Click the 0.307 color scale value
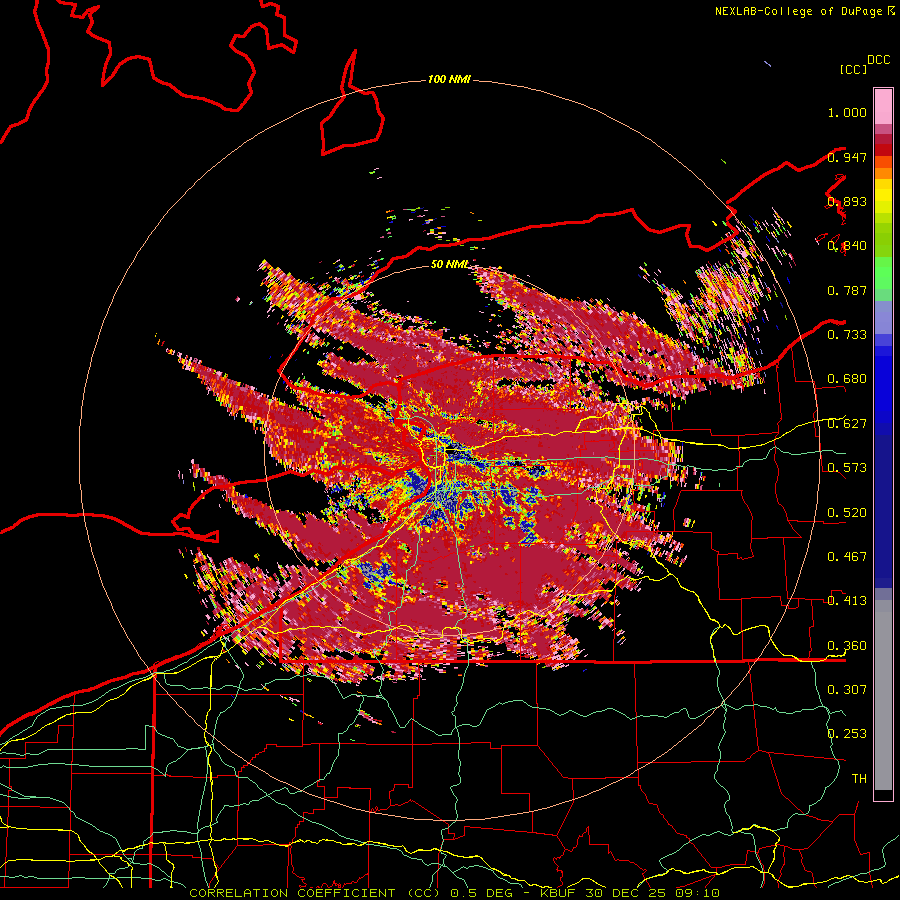This screenshot has width=900, height=900. coord(847,690)
